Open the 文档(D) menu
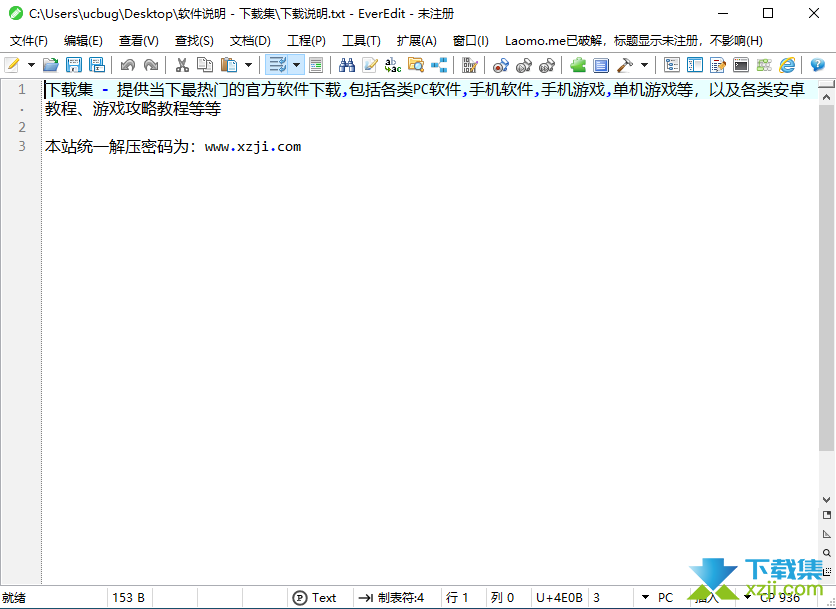The width and height of the screenshot is (836, 609). (250, 41)
